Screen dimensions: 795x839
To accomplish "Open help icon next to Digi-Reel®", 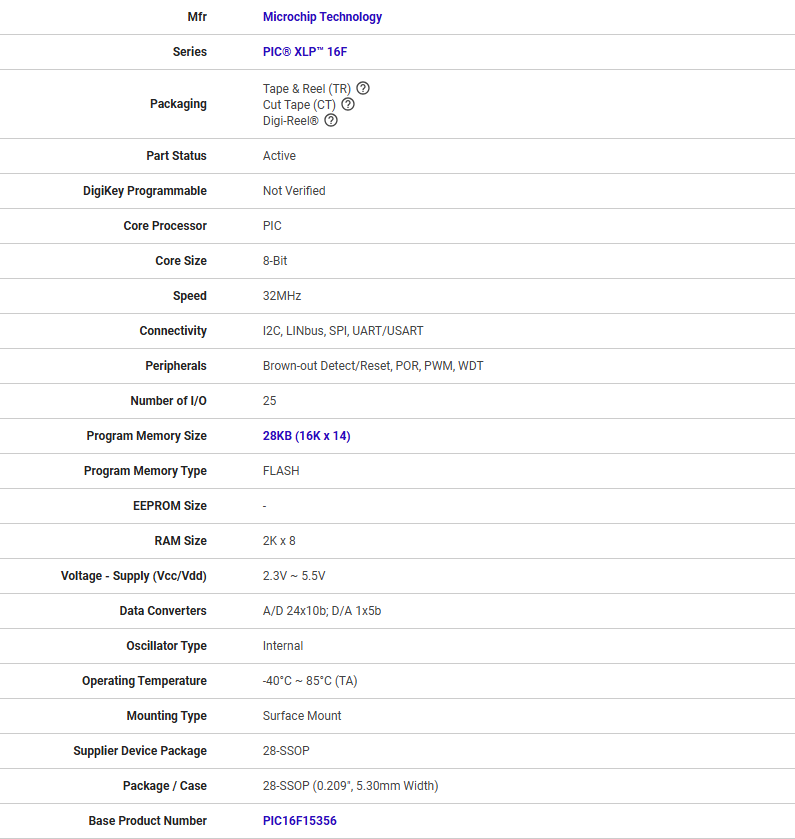I will 331,120.
